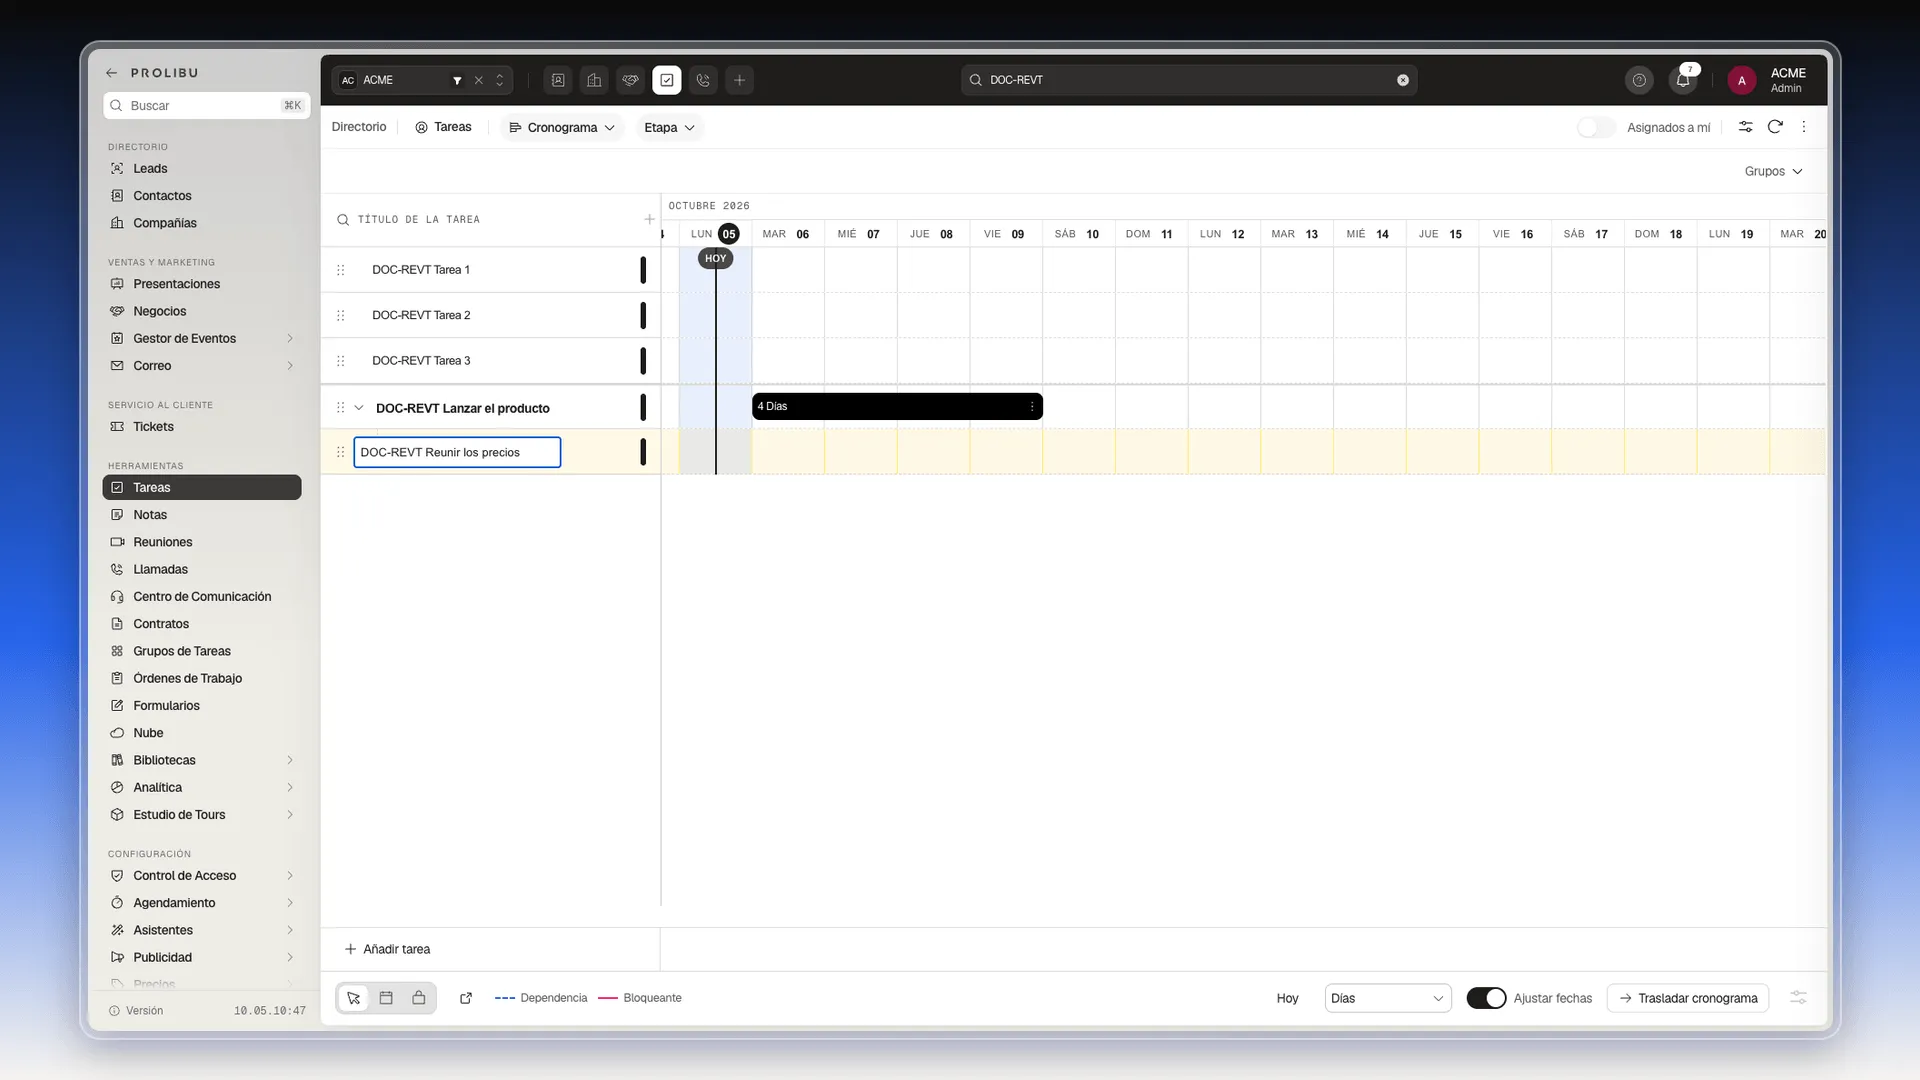Go back using the PROLIBU arrow
Viewport: 1920px width, 1080px height.
click(112, 73)
